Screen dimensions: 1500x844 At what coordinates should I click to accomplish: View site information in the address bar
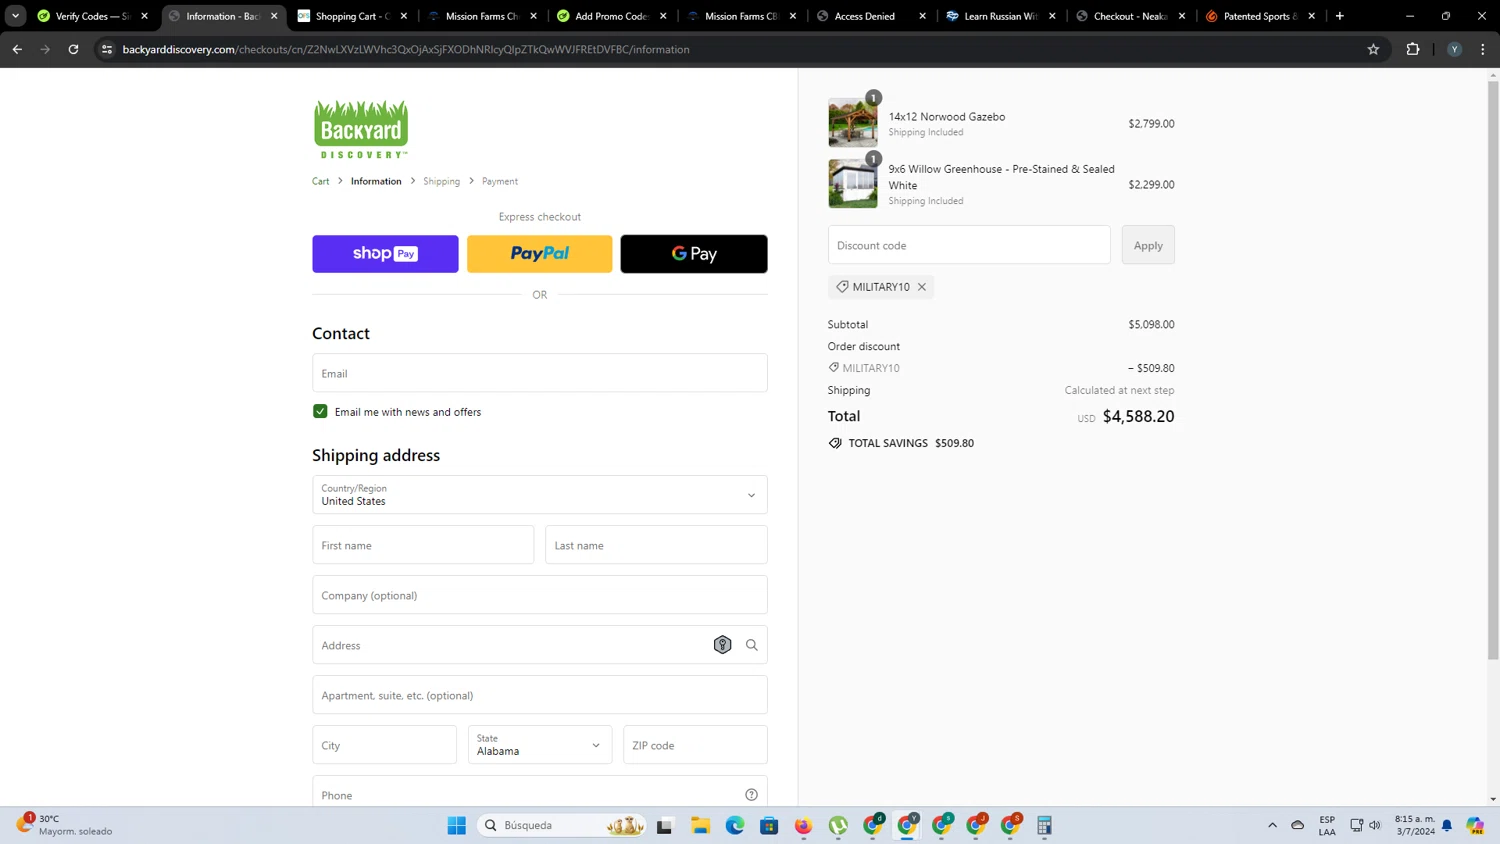pos(107,49)
